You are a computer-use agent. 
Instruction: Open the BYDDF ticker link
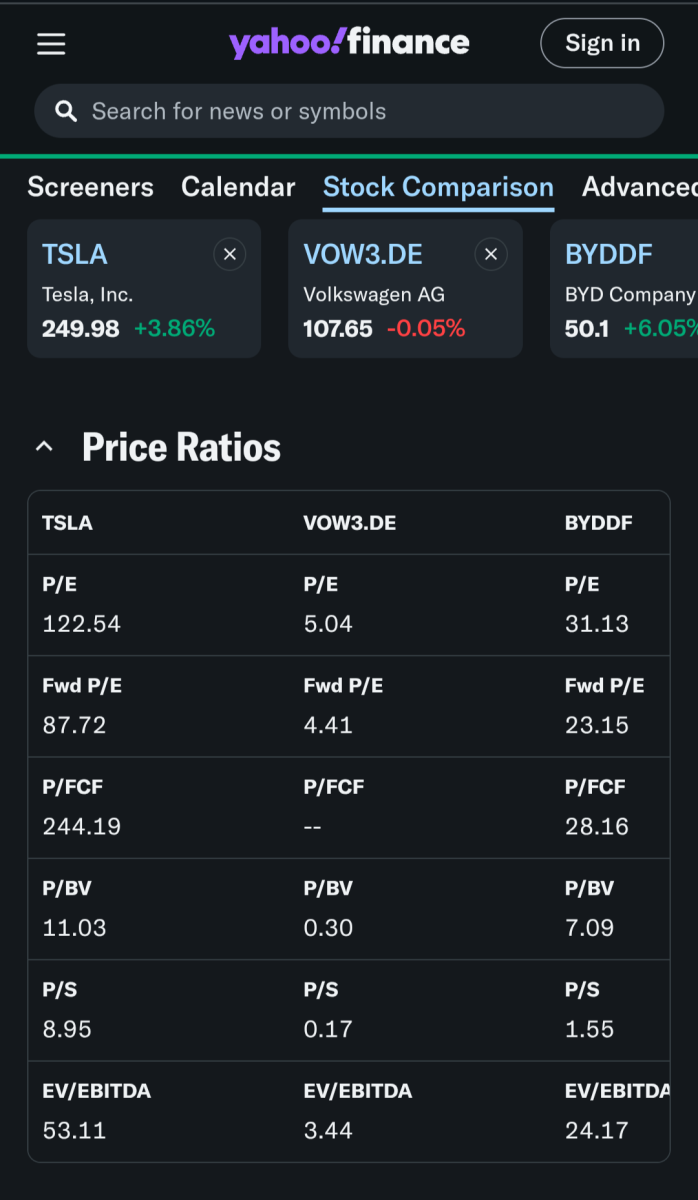608,254
